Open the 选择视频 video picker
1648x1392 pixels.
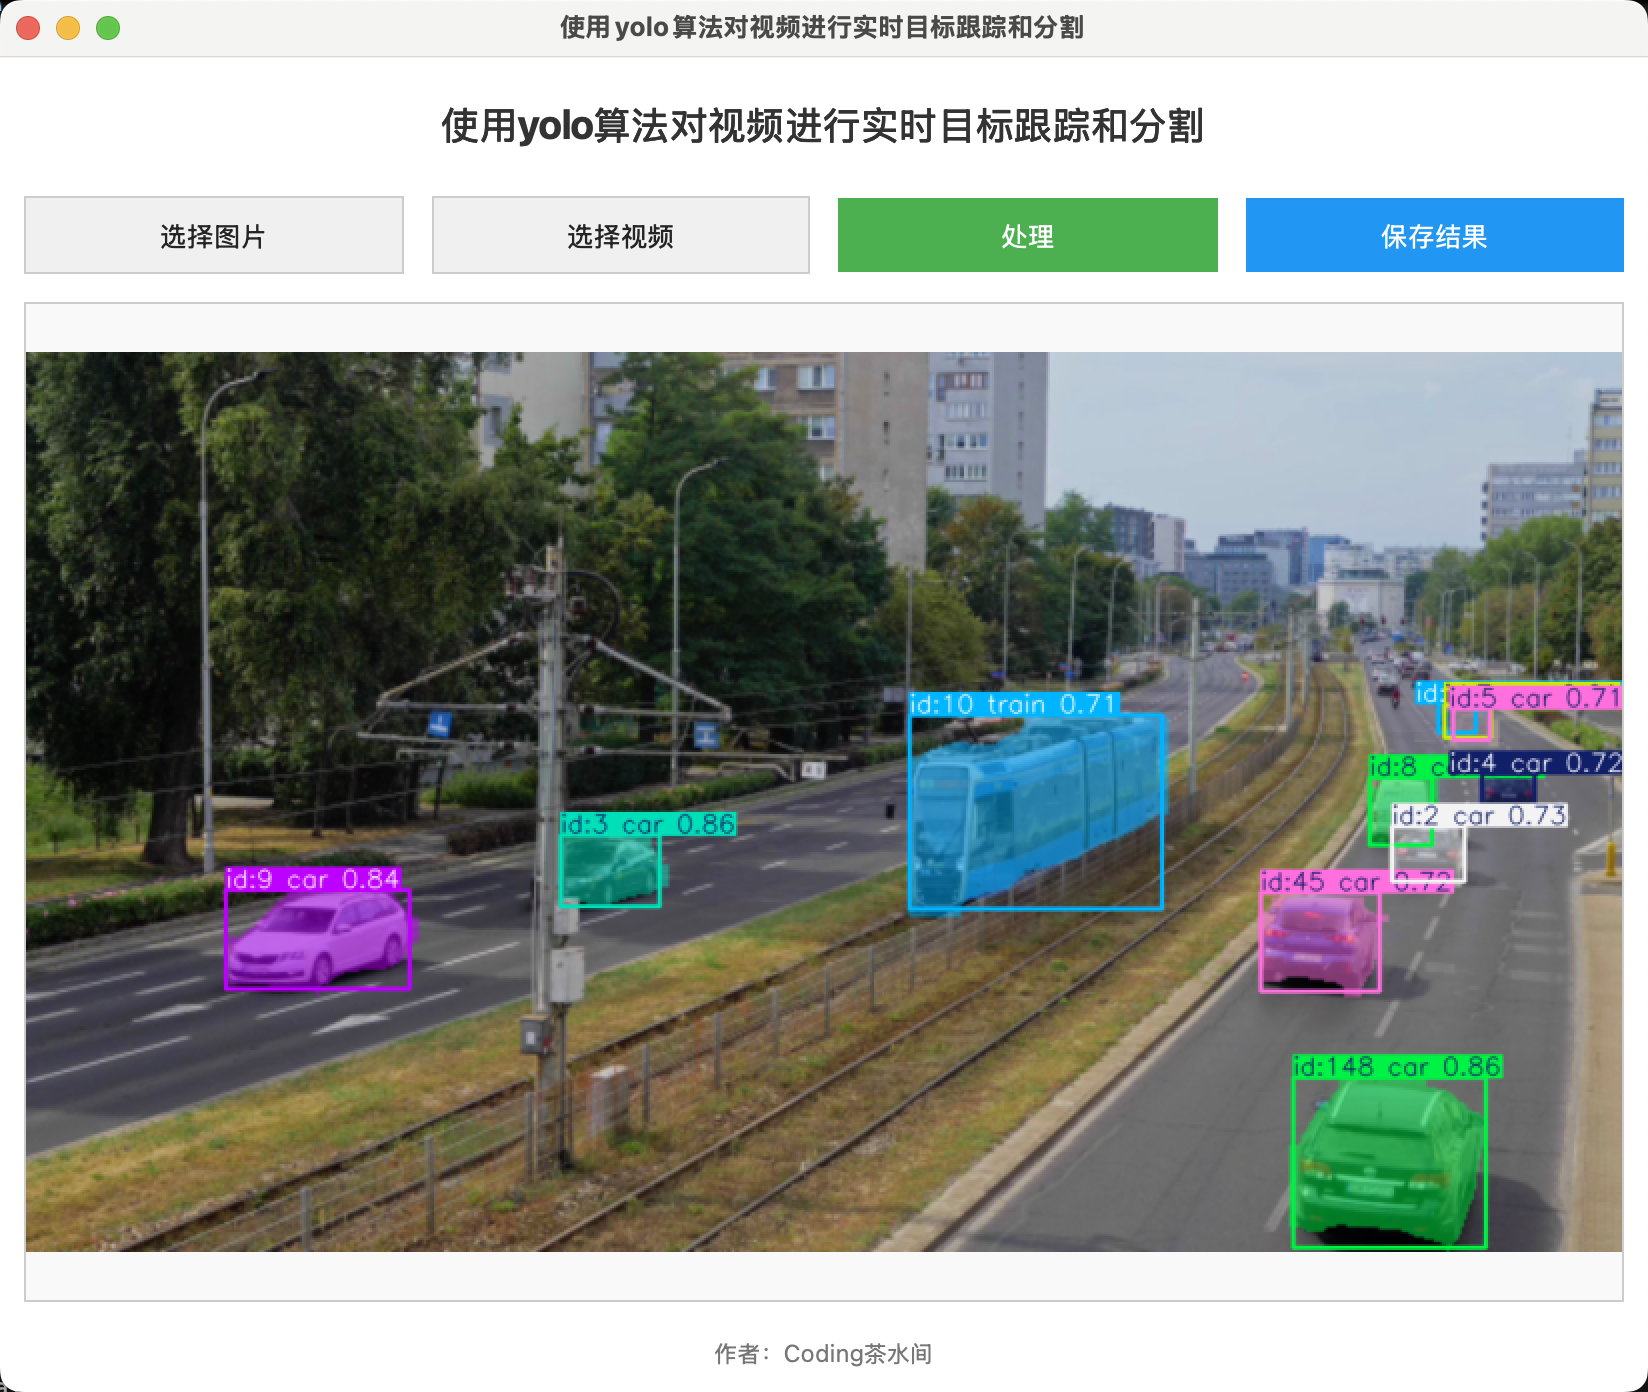[620, 236]
